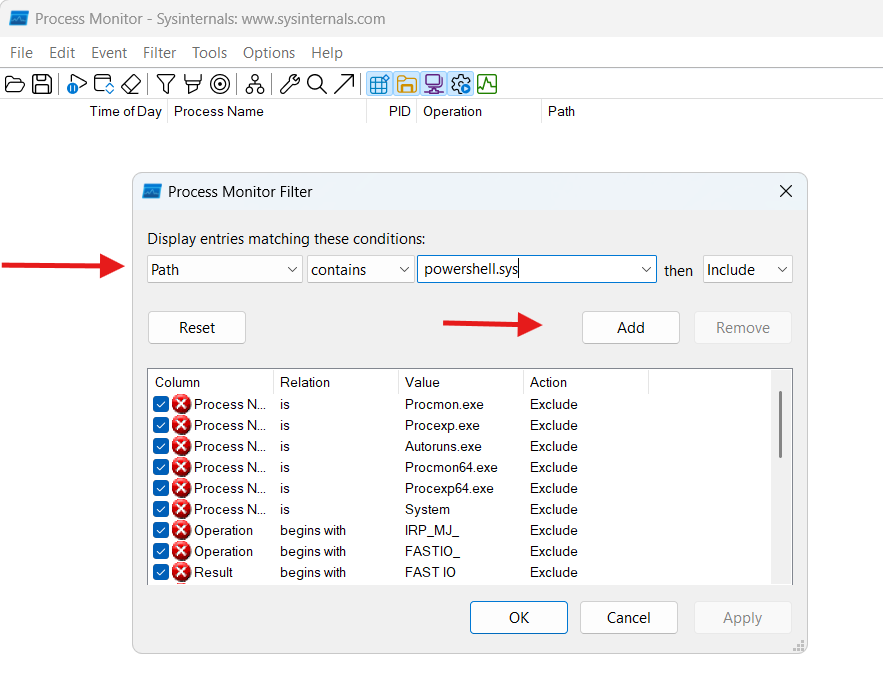The width and height of the screenshot is (883, 677).
Task: Click the red exclude icon on the Autoruns.exe row
Action: point(181,446)
